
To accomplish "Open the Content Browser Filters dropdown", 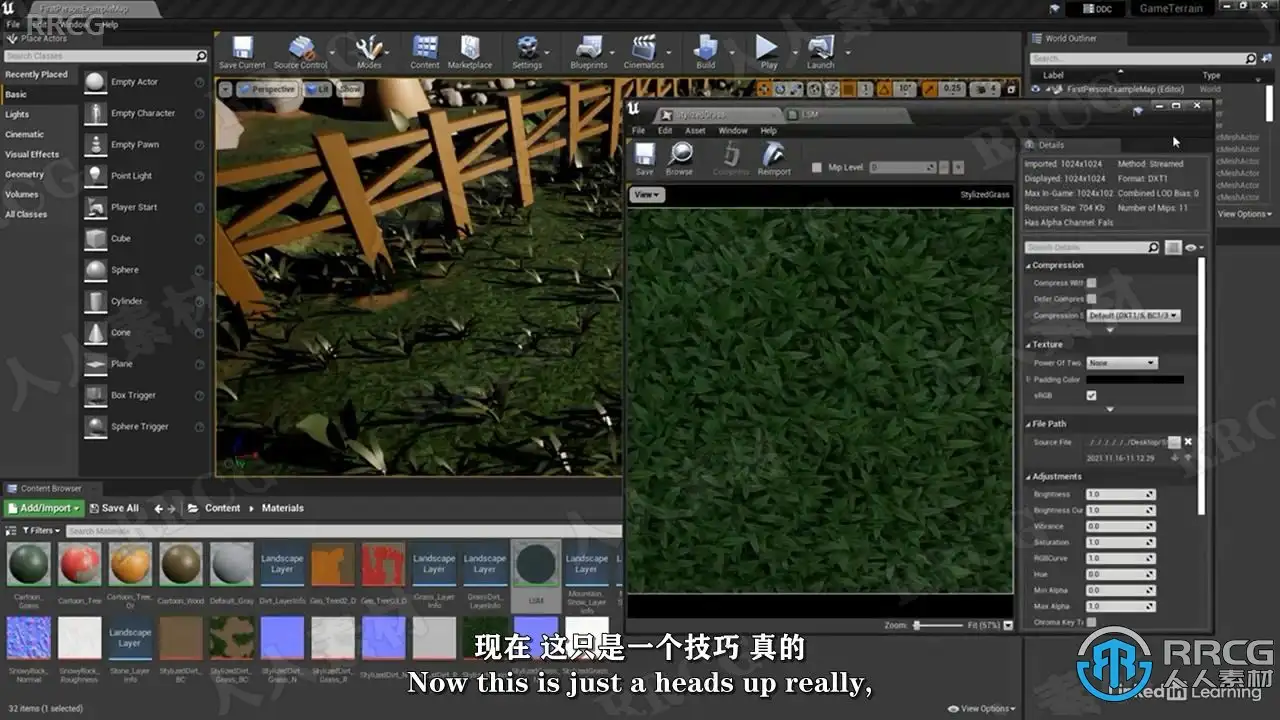I will (41, 531).
